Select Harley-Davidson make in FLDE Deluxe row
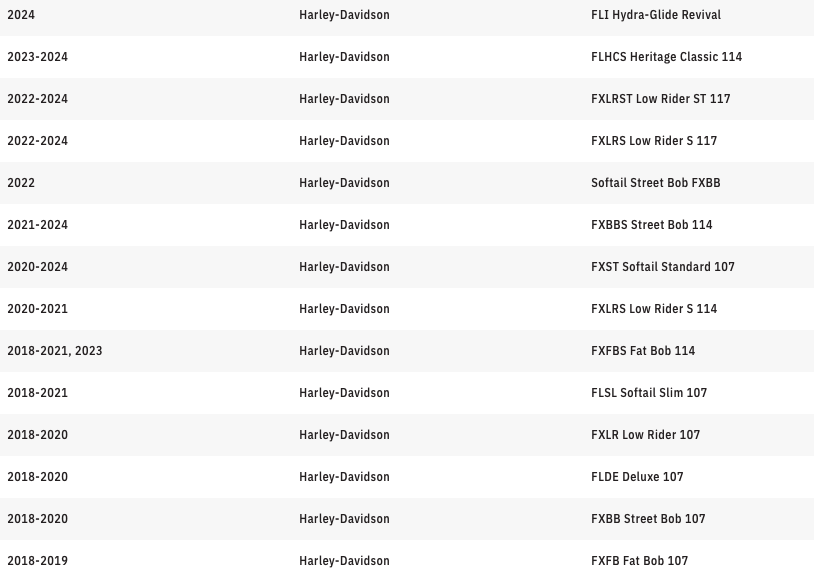This screenshot has width=814, height=579. point(344,477)
